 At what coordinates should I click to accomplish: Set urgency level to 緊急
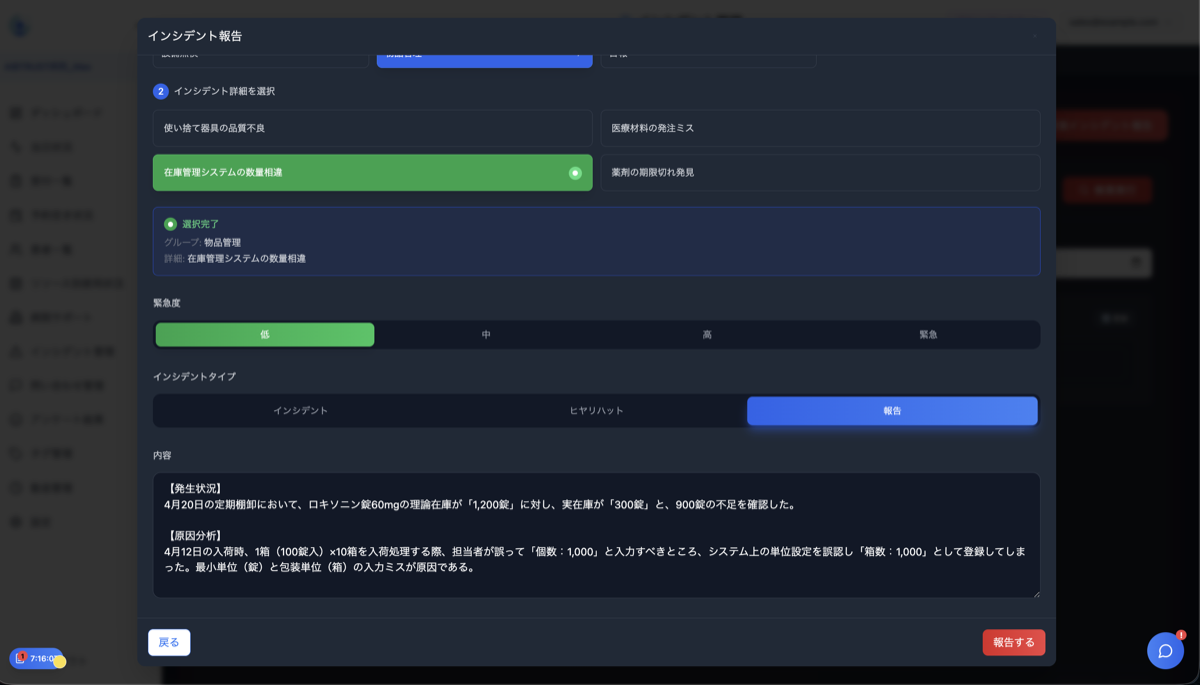929,334
